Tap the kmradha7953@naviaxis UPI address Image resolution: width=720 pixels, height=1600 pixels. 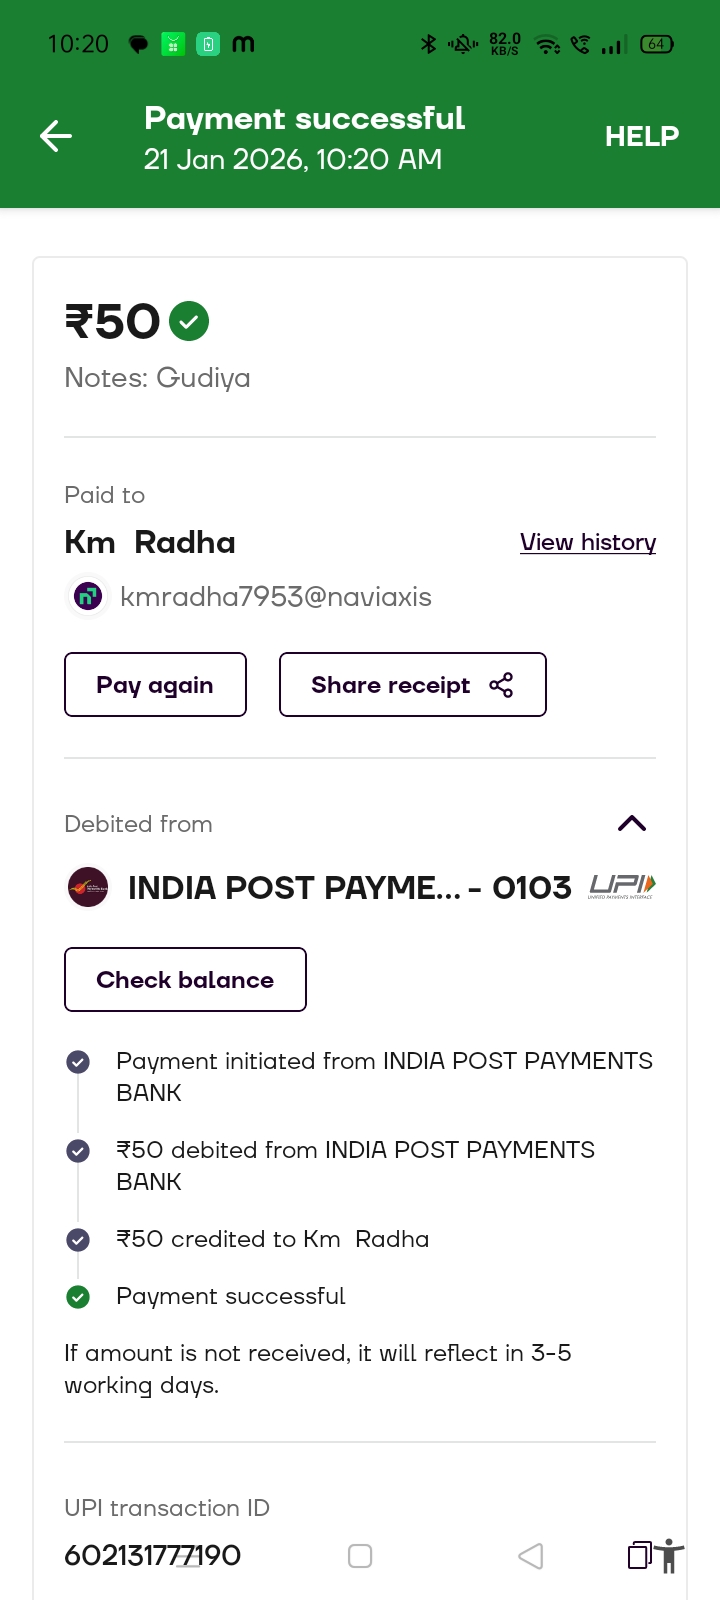click(276, 597)
